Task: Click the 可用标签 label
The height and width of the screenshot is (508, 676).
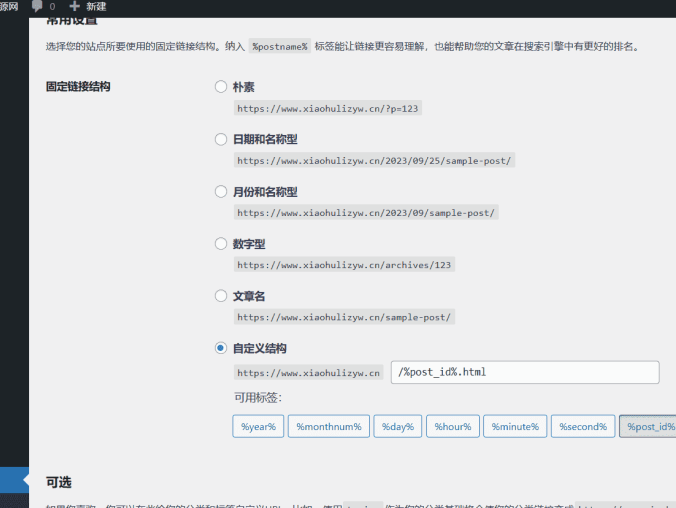Action: point(258,398)
